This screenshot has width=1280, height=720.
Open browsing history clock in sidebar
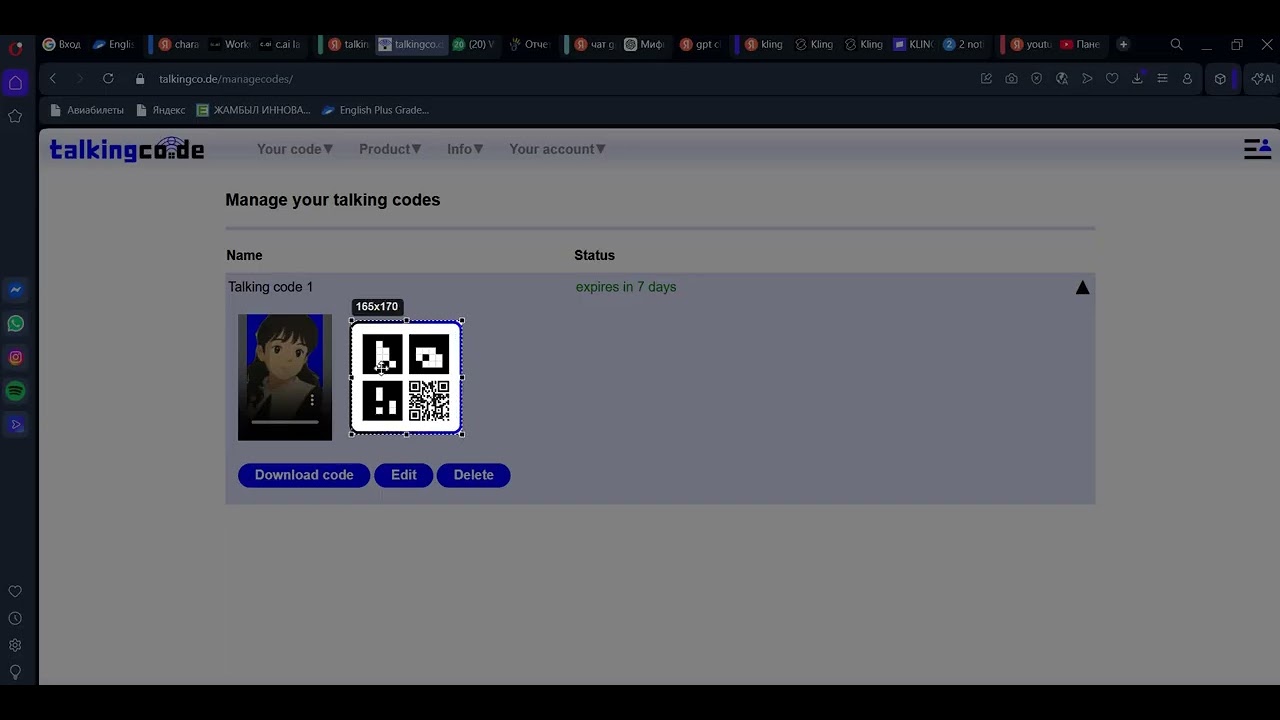[15, 619]
